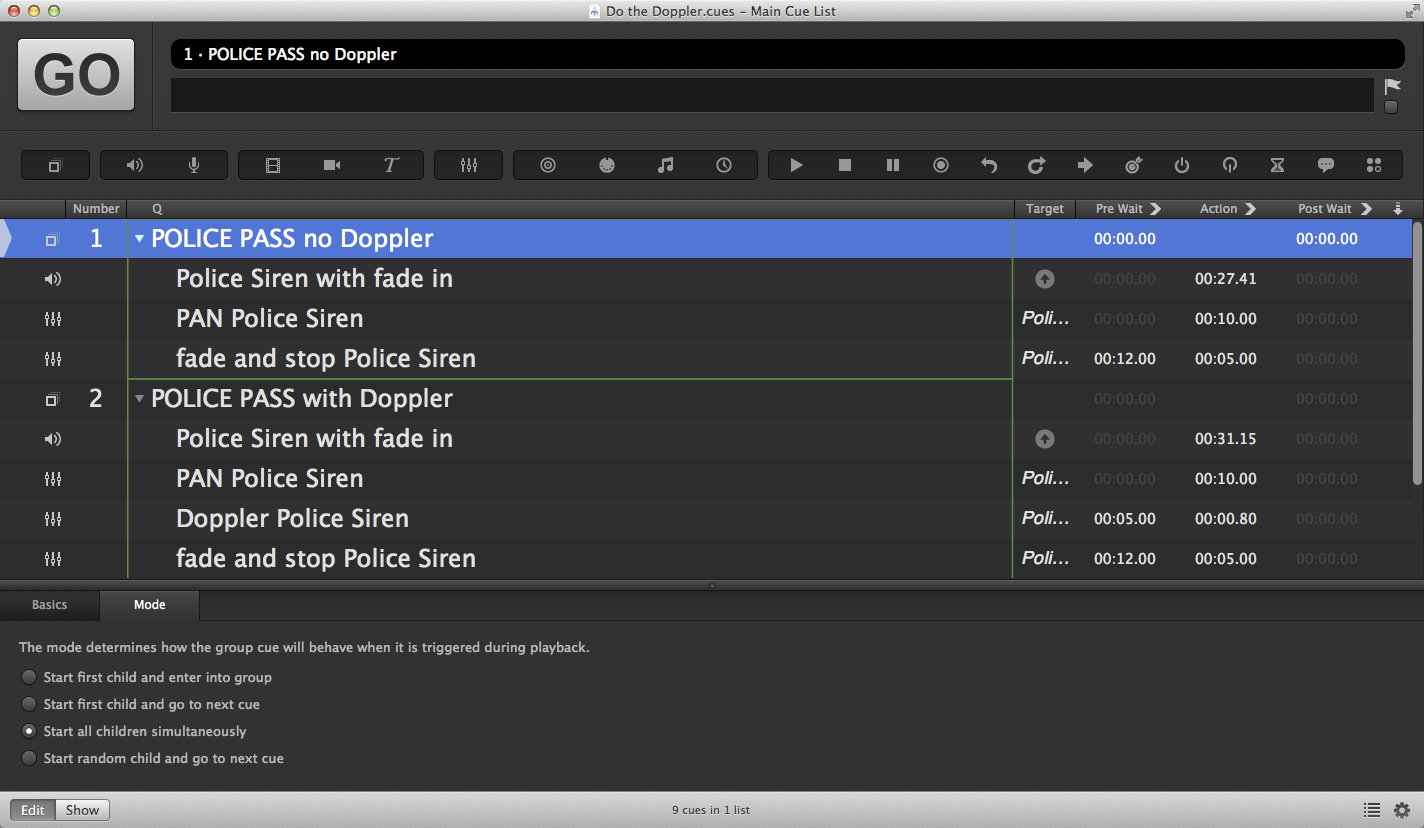Click the Pre Wait column header arrow
1424x828 pixels.
click(x=1156, y=209)
